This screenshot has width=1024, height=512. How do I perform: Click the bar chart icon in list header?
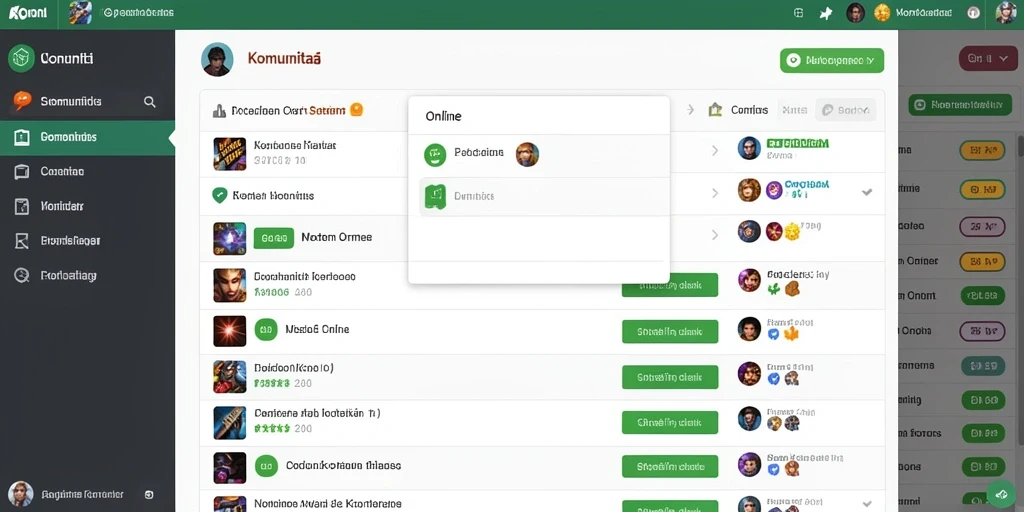[219, 110]
